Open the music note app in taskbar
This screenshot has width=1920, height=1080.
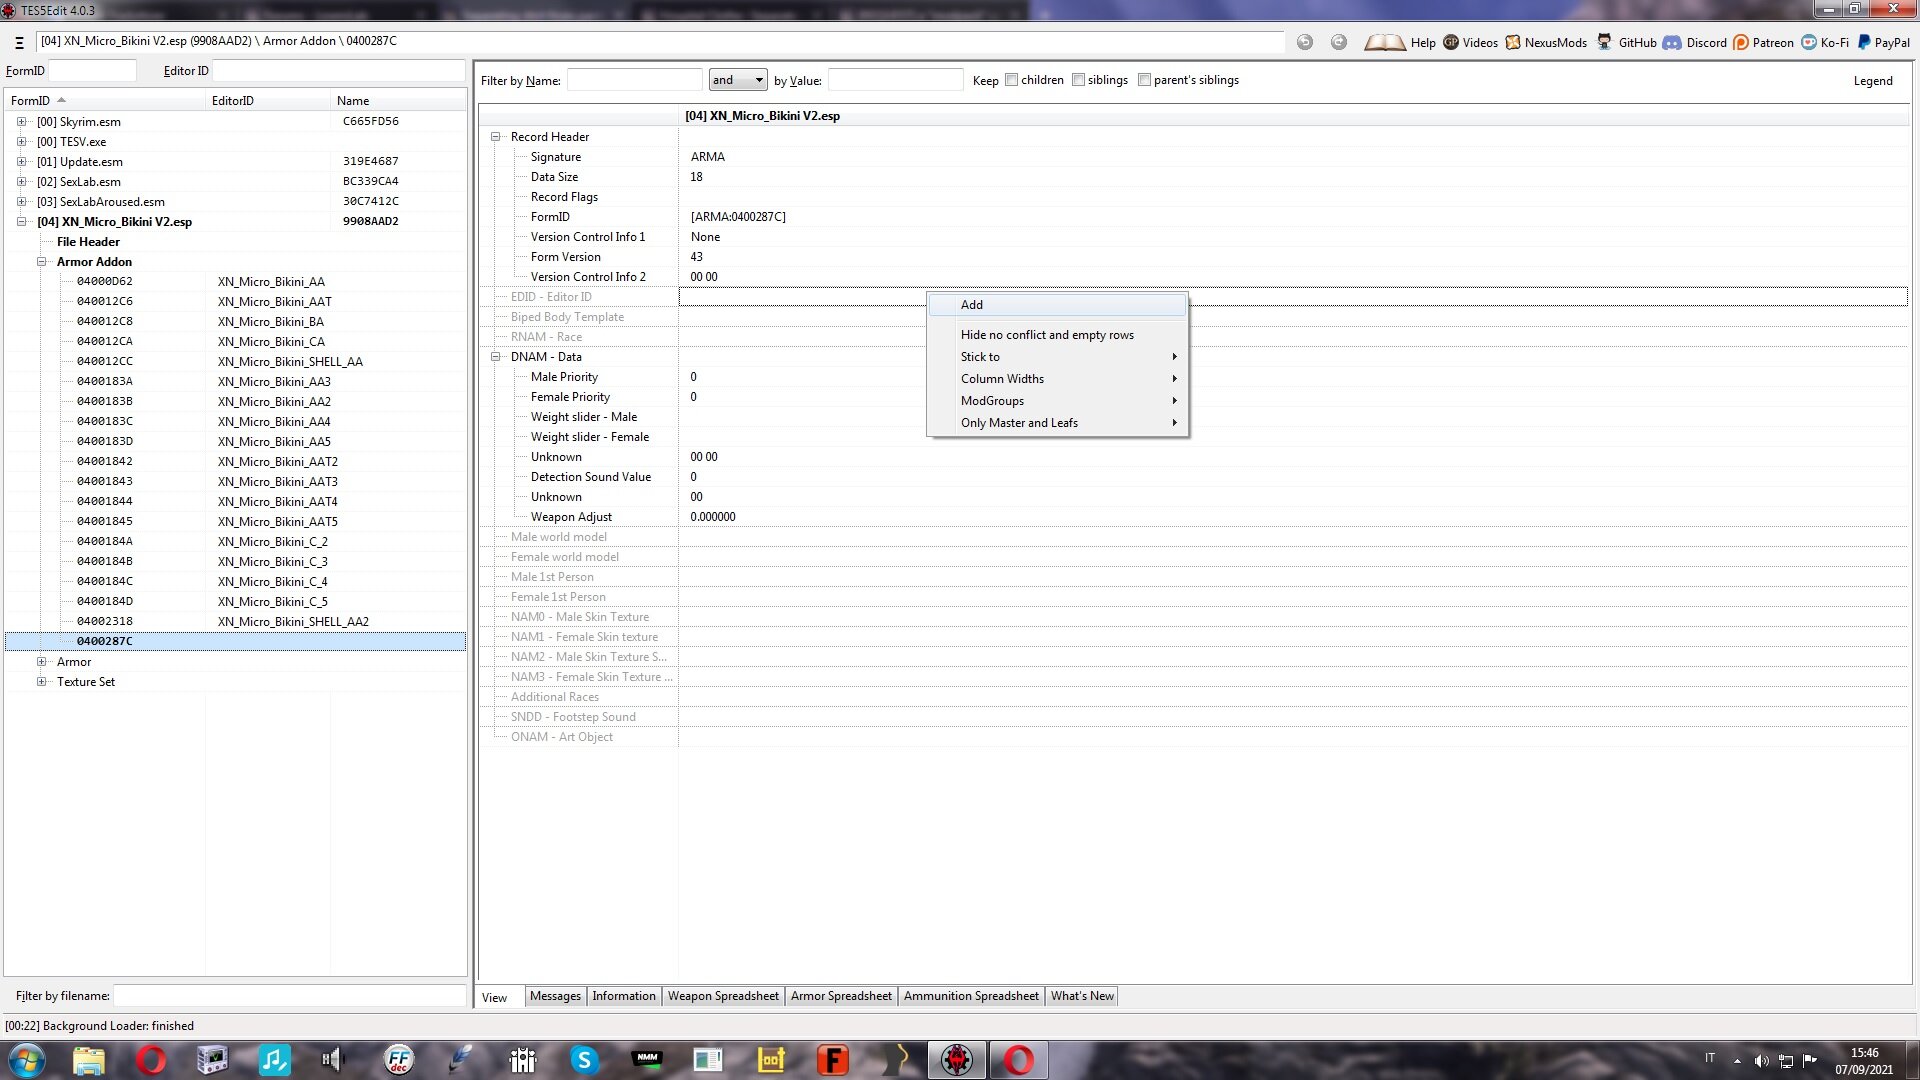[274, 1060]
